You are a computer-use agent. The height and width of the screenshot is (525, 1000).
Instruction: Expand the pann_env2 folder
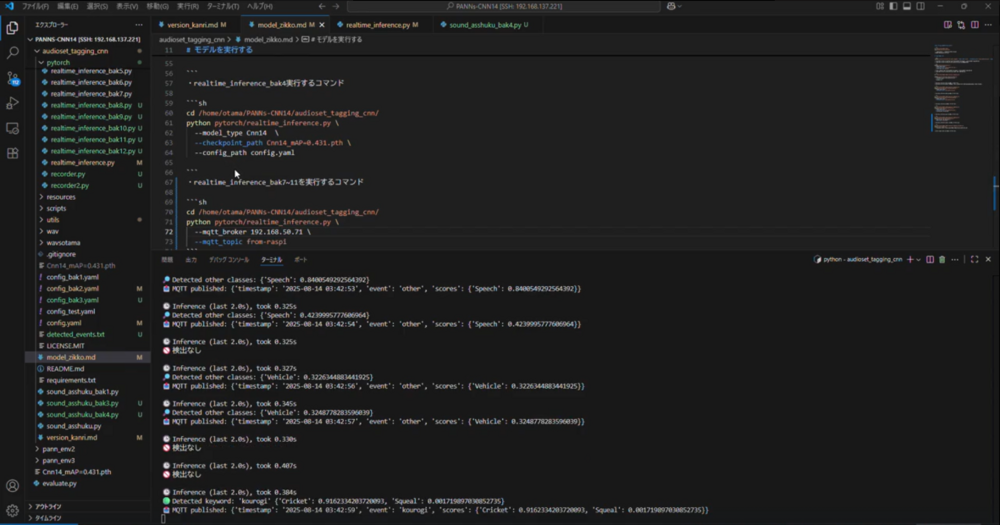(58, 449)
